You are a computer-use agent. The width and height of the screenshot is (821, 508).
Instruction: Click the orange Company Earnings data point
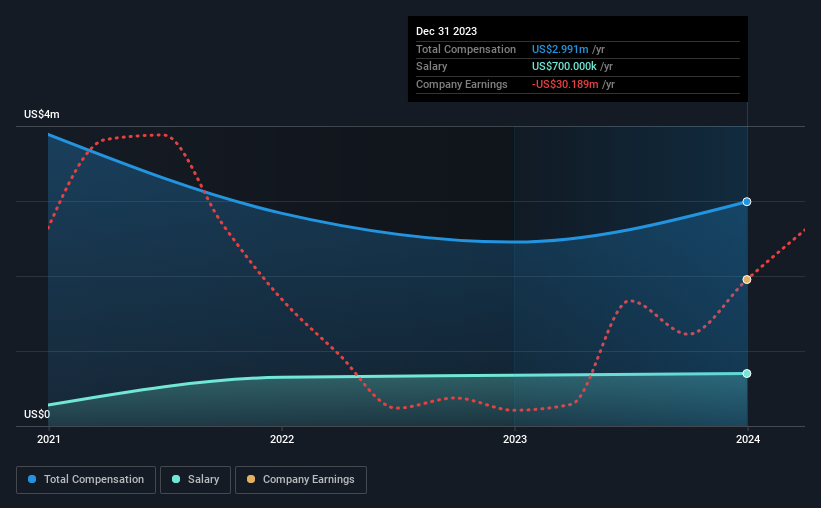coord(747,280)
